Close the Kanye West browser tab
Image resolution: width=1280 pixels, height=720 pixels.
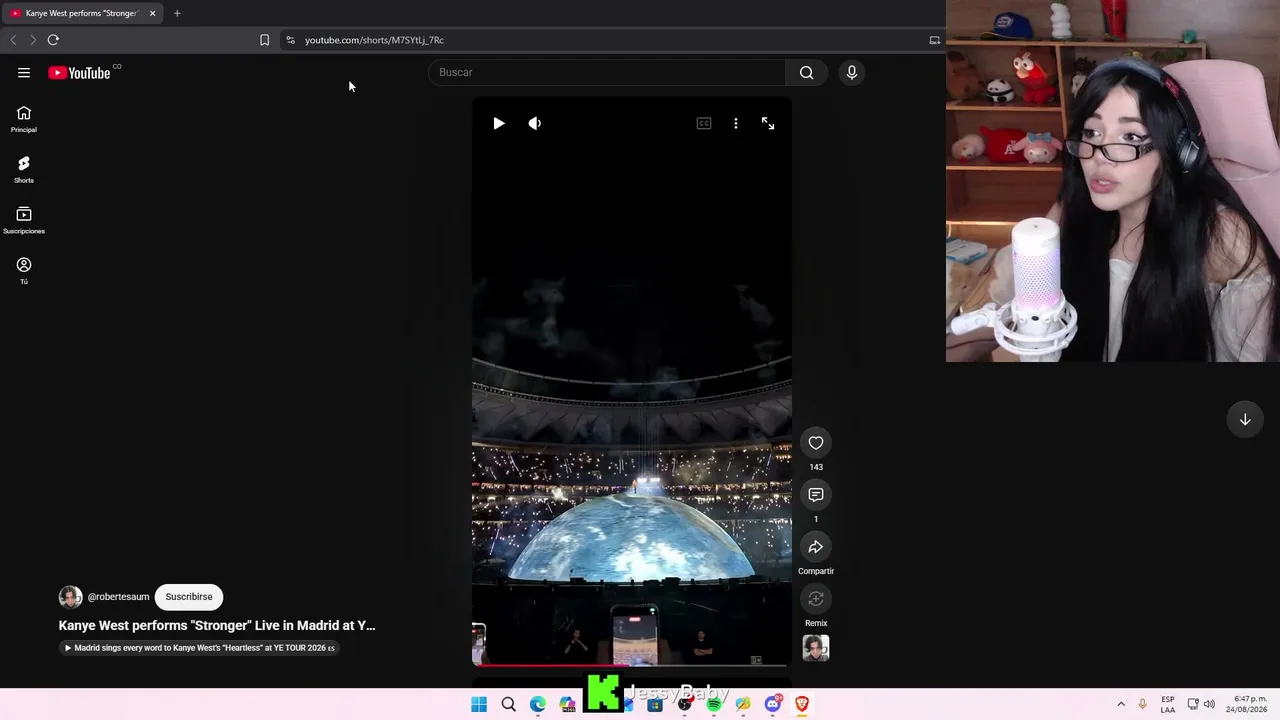(152, 13)
